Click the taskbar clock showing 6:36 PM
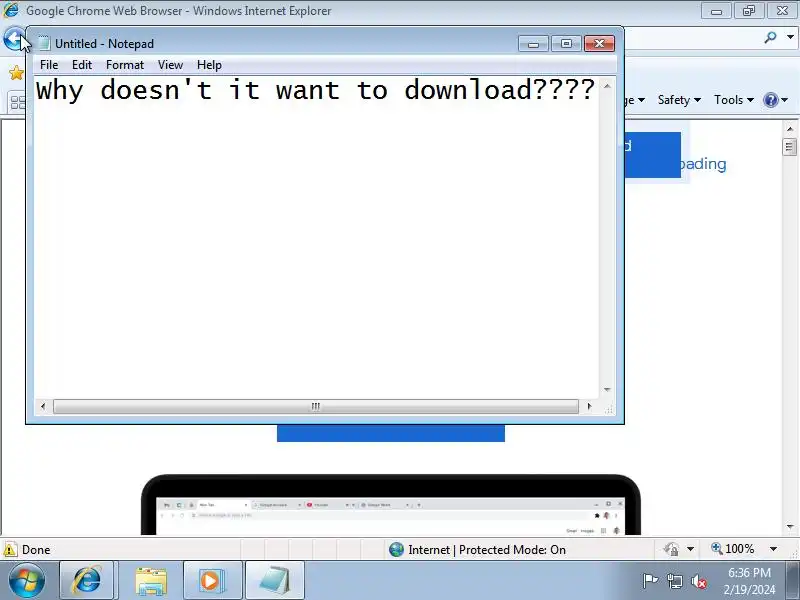The image size is (800, 600). pyautogui.click(x=749, y=581)
